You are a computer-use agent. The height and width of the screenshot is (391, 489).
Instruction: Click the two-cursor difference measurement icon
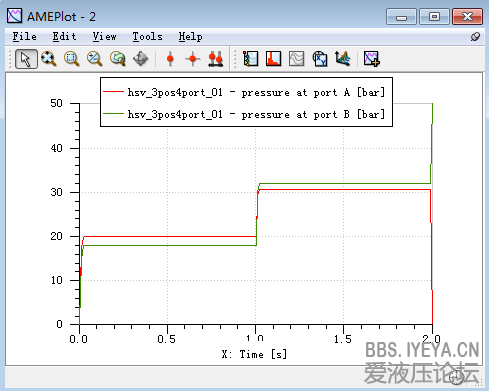coord(215,59)
